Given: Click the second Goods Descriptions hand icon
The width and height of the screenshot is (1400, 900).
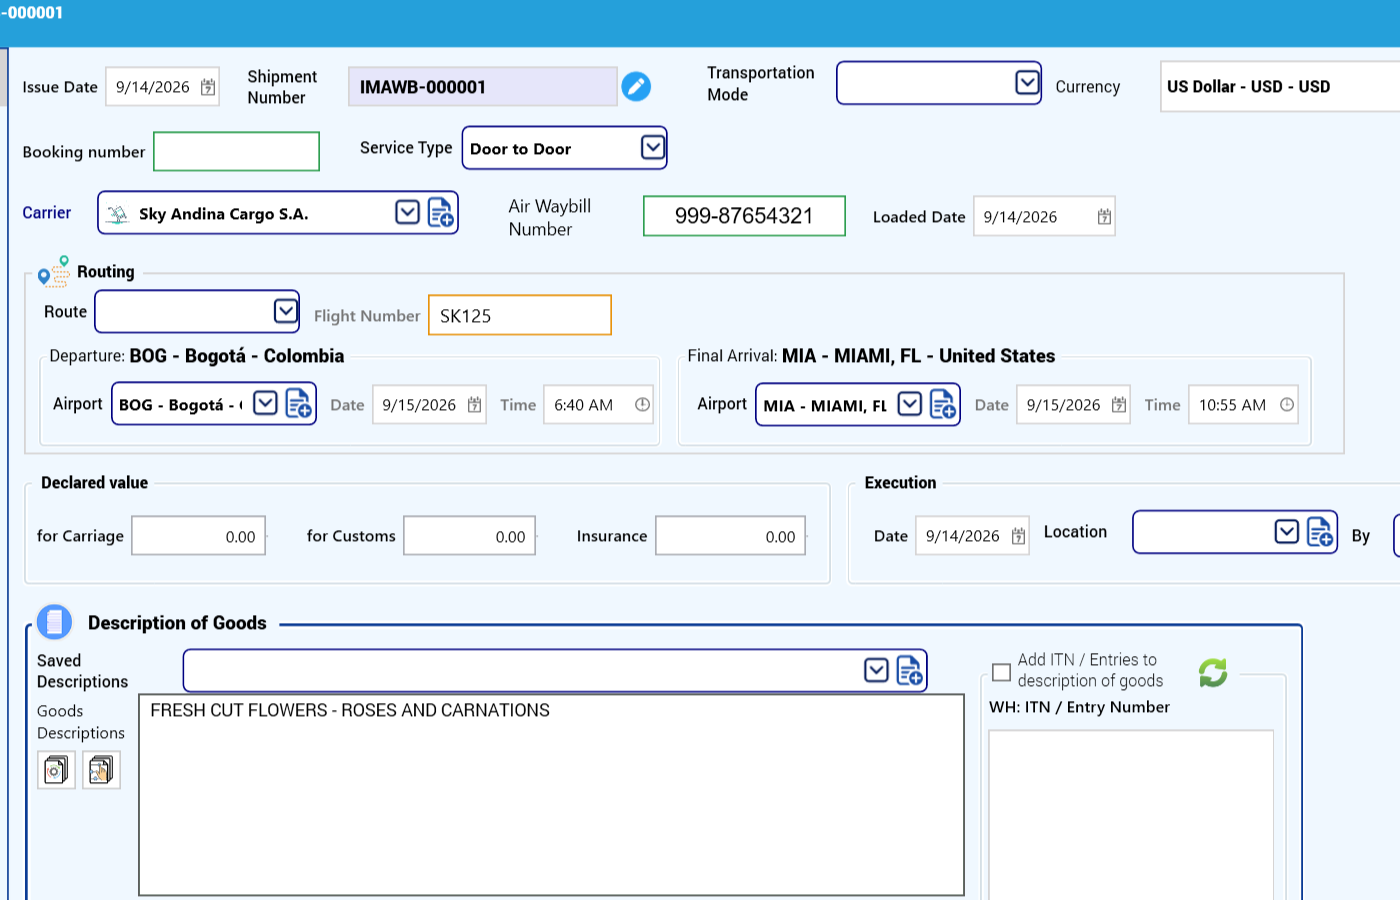Looking at the screenshot, I should pyautogui.click(x=101, y=770).
